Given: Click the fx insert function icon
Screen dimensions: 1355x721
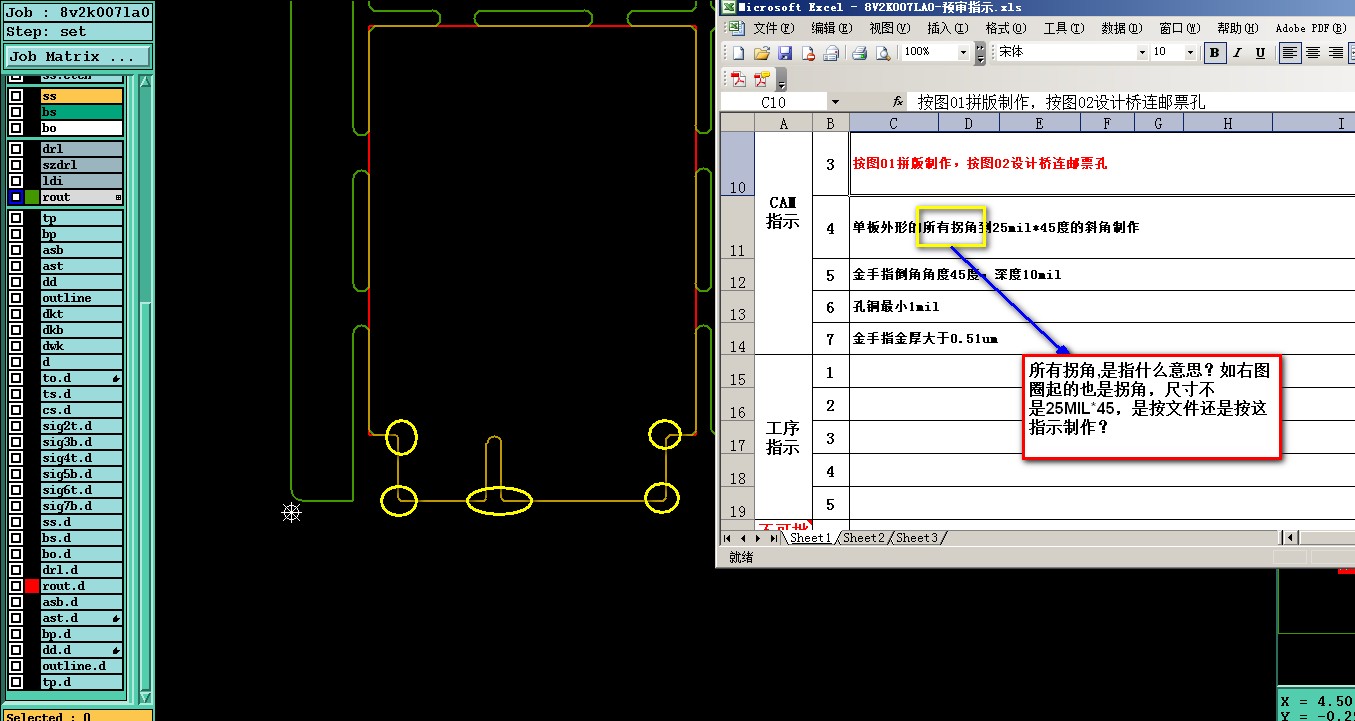Looking at the screenshot, I should 898,102.
